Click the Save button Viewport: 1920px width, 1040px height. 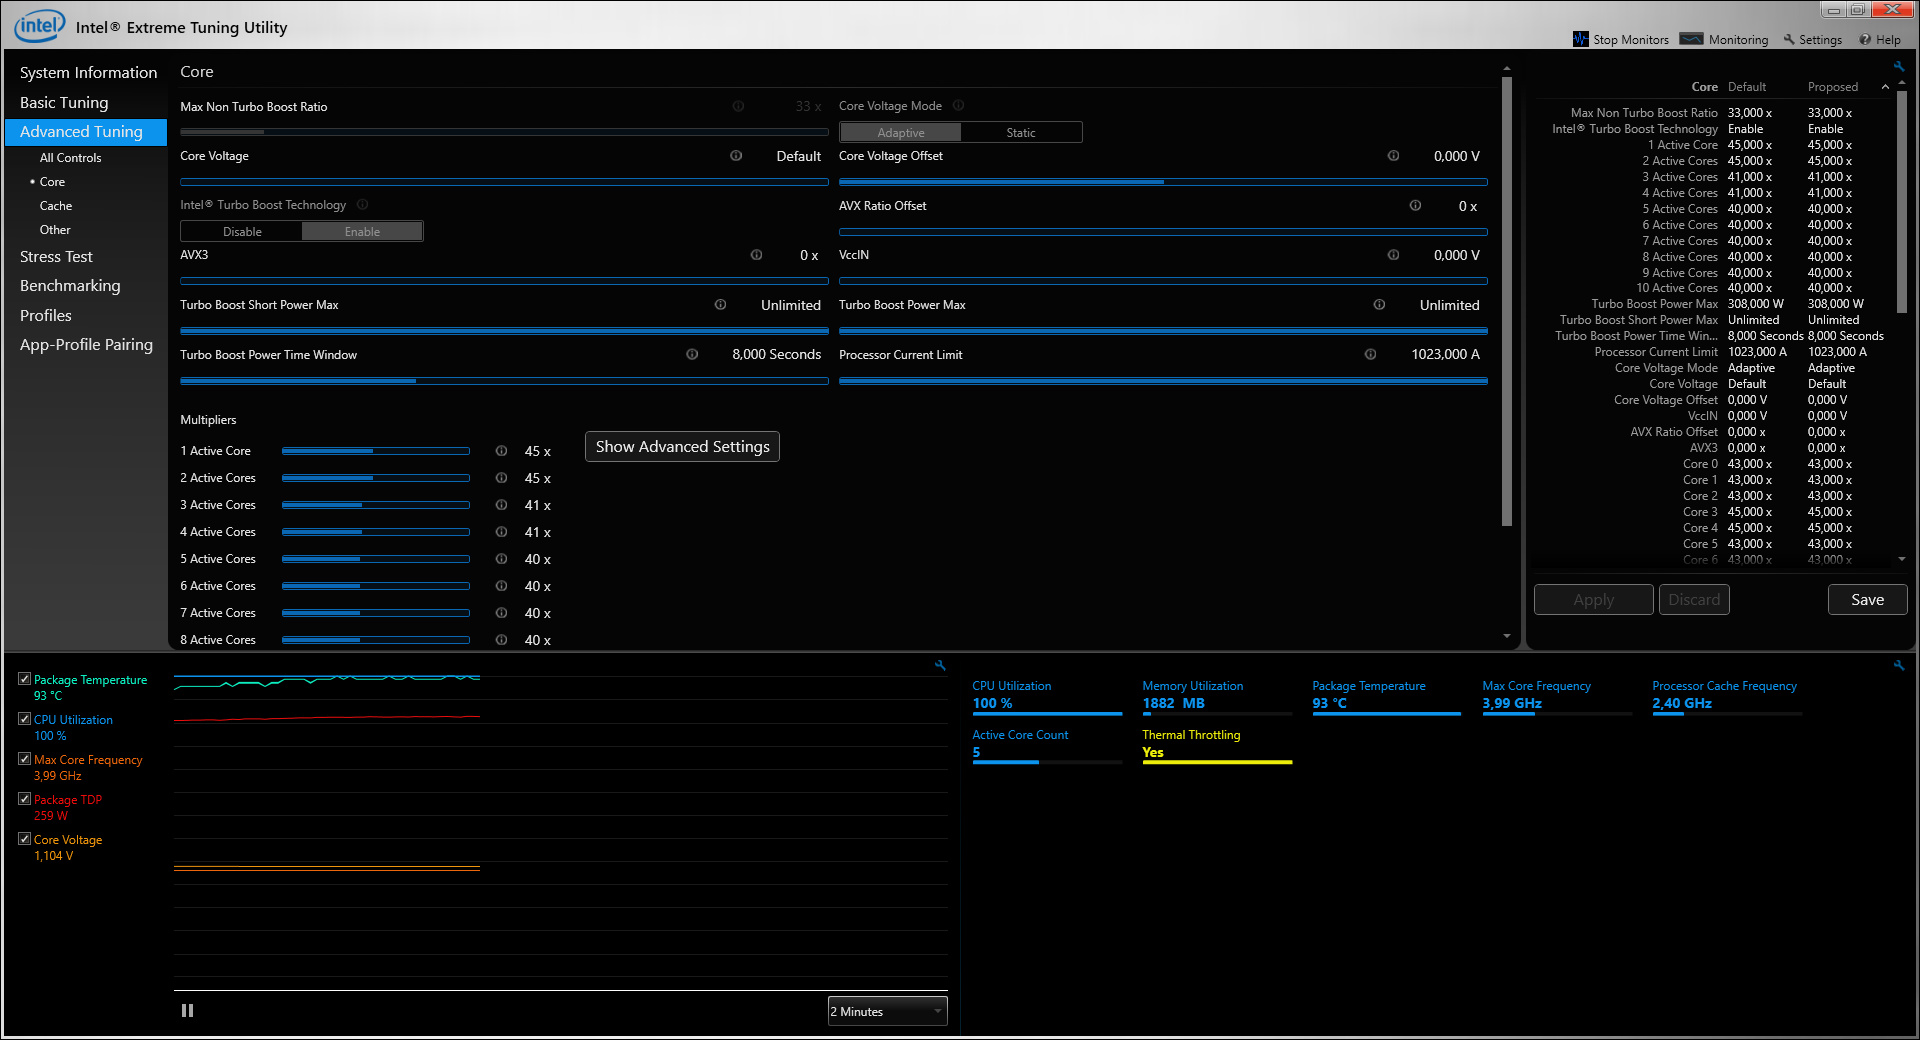[x=1866, y=600]
